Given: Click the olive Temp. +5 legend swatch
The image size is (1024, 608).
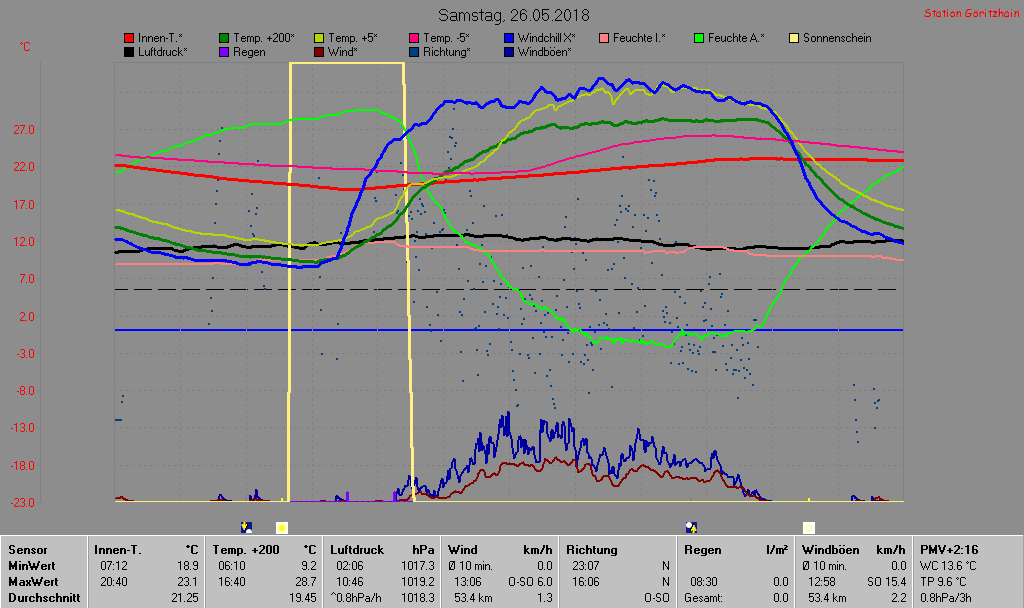Looking at the screenshot, I should coord(319,38).
